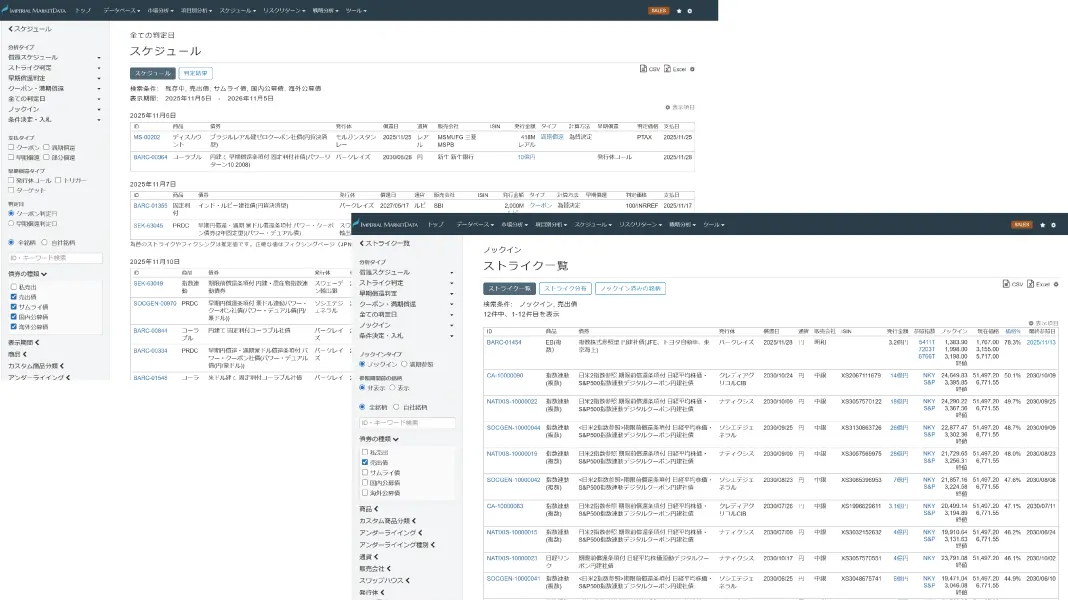Screen dimensions: 1068x600
Task: Check トリガー checkbox in Schedule sidebar
Action: click(58, 180)
